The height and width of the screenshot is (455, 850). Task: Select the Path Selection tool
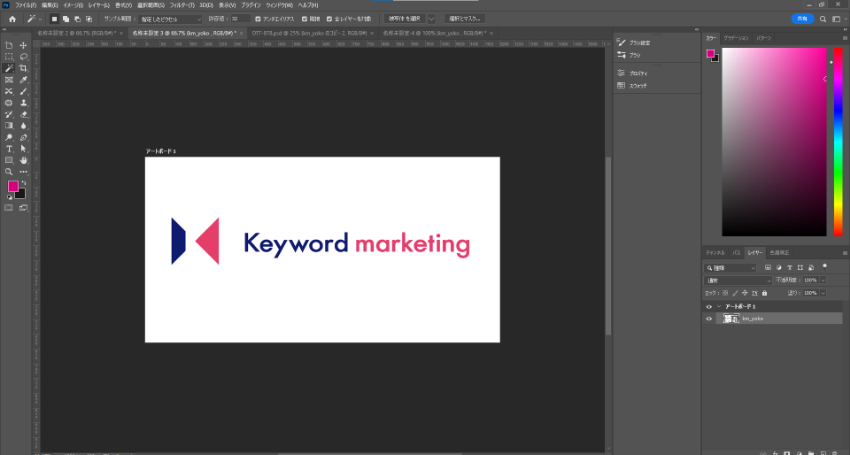[x=23, y=149]
